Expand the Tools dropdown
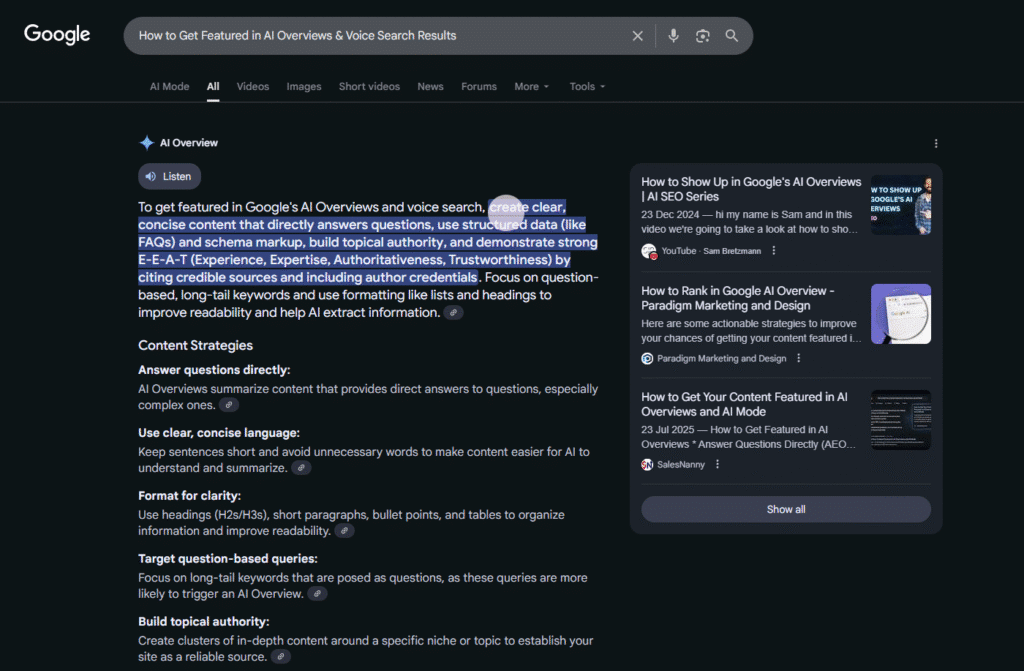This screenshot has height=671, width=1024. coord(587,86)
